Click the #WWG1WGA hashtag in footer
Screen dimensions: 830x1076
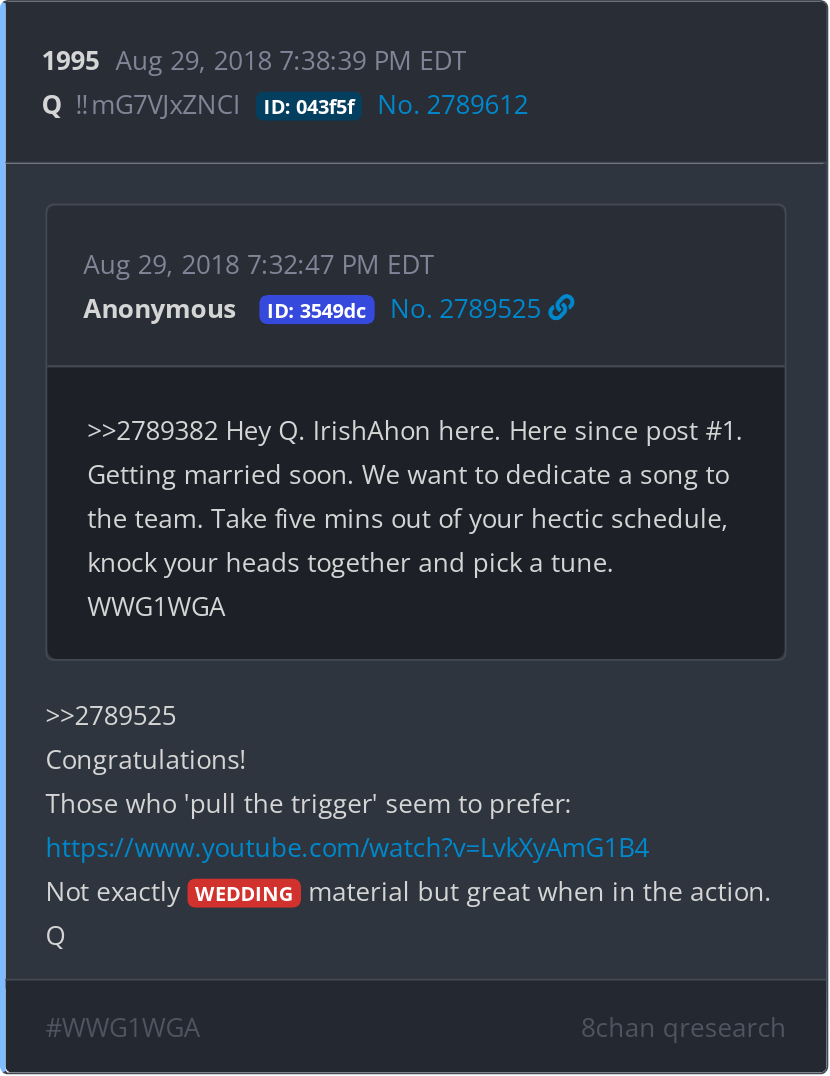[123, 1028]
